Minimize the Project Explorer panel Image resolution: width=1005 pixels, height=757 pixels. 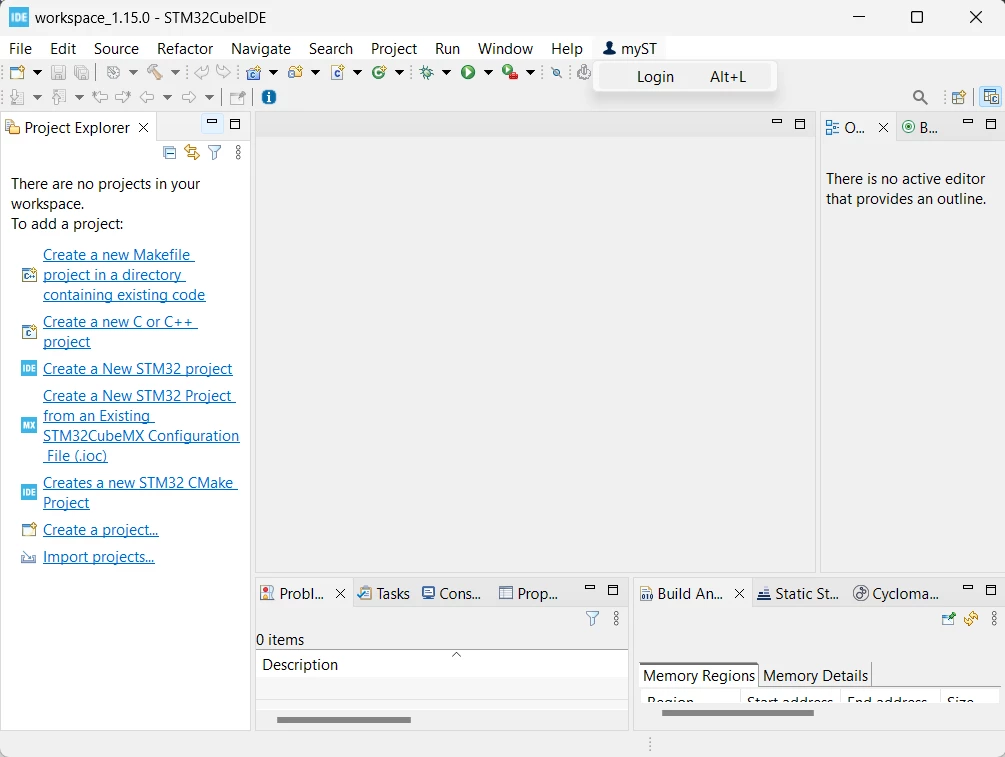click(x=212, y=122)
